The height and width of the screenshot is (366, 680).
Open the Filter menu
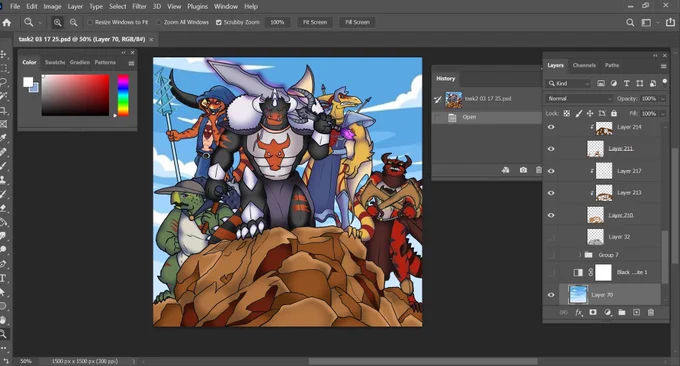click(x=139, y=7)
